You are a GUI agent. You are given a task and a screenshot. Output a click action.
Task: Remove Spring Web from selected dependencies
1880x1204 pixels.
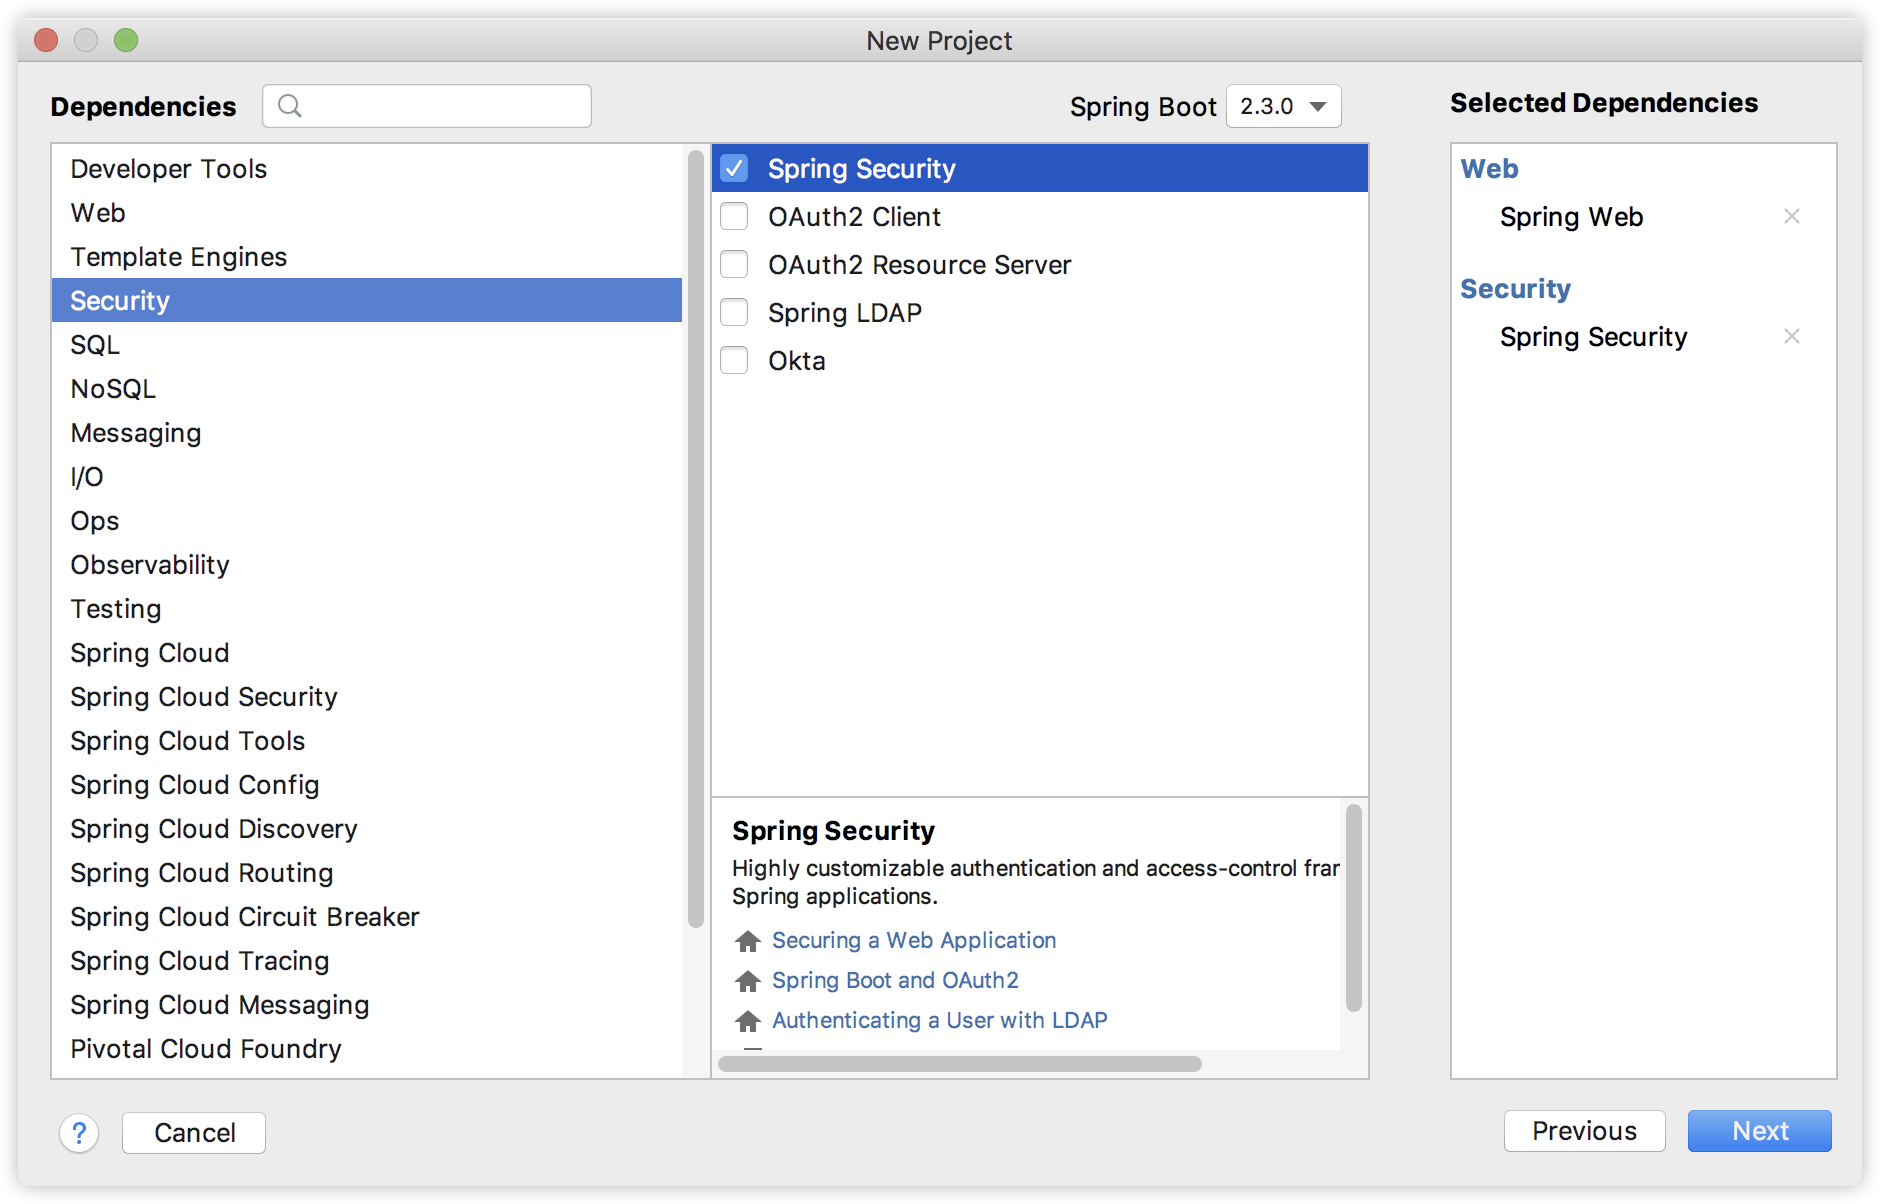(1791, 216)
